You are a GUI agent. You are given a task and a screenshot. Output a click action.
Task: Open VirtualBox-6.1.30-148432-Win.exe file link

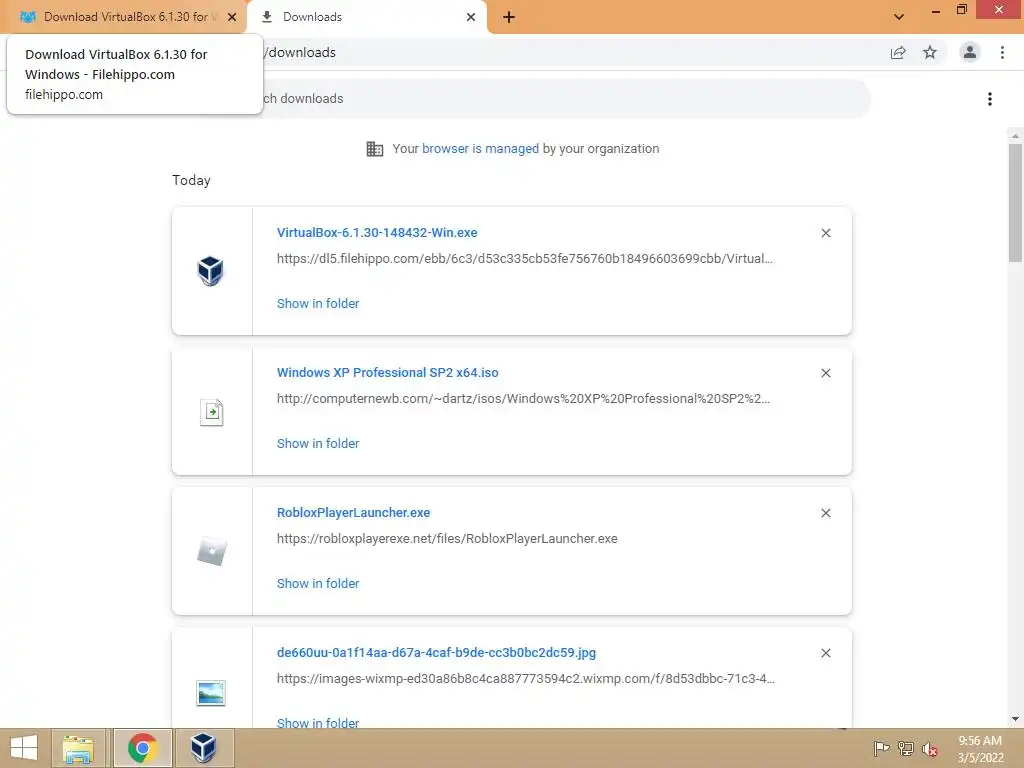point(377,232)
